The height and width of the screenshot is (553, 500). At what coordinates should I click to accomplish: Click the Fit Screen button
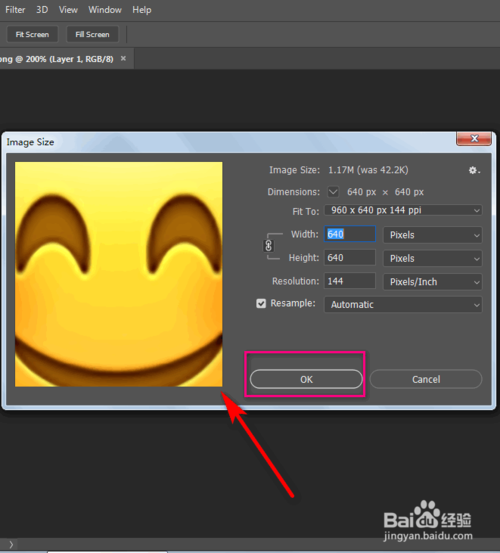[x=32, y=34]
